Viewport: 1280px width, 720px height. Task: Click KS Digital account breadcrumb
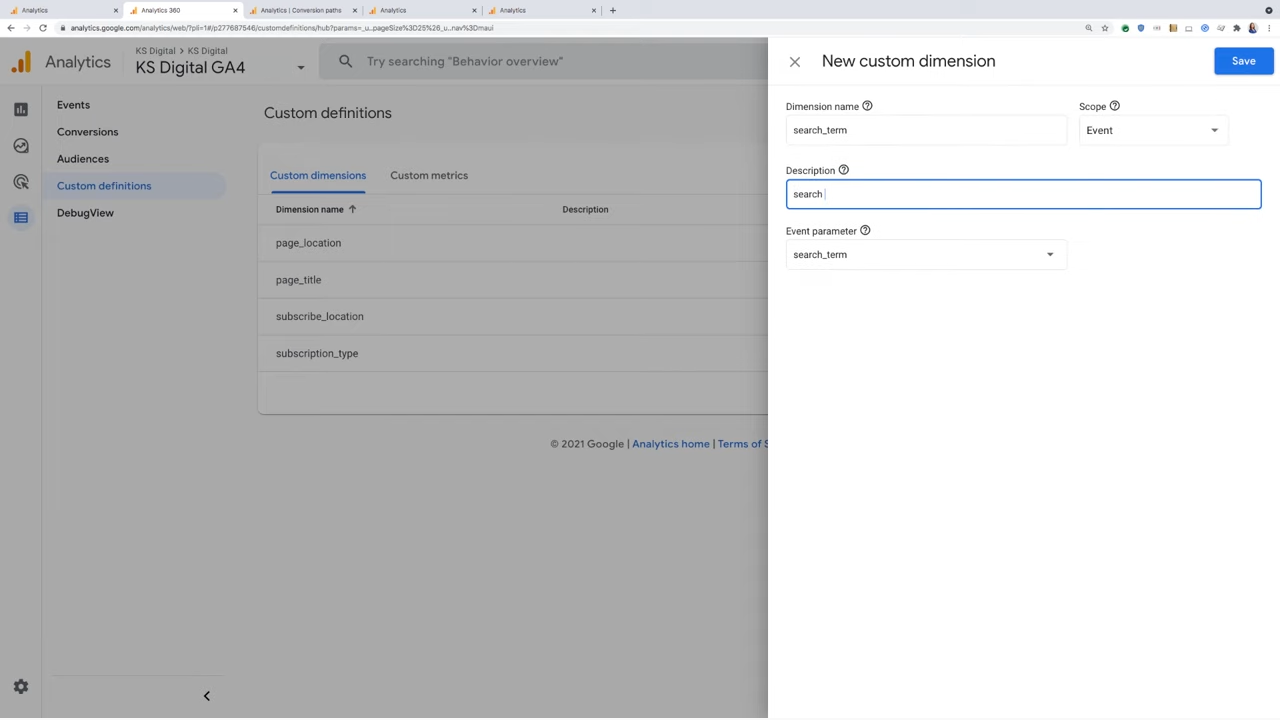(x=155, y=51)
